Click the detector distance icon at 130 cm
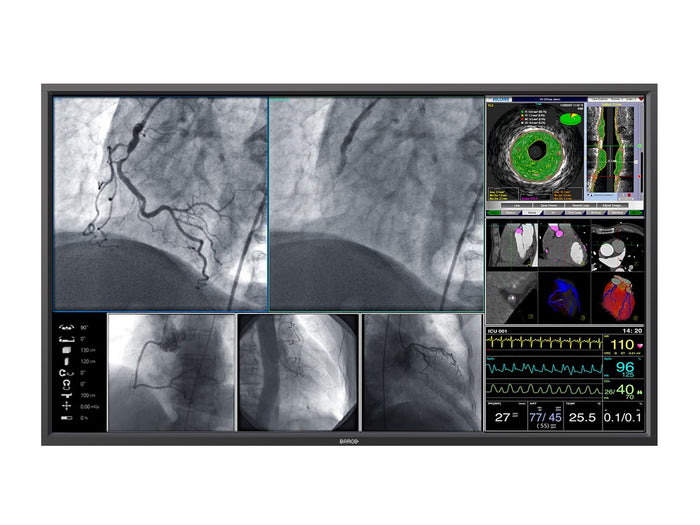Viewport: 700px width, 525px height. point(67,350)
